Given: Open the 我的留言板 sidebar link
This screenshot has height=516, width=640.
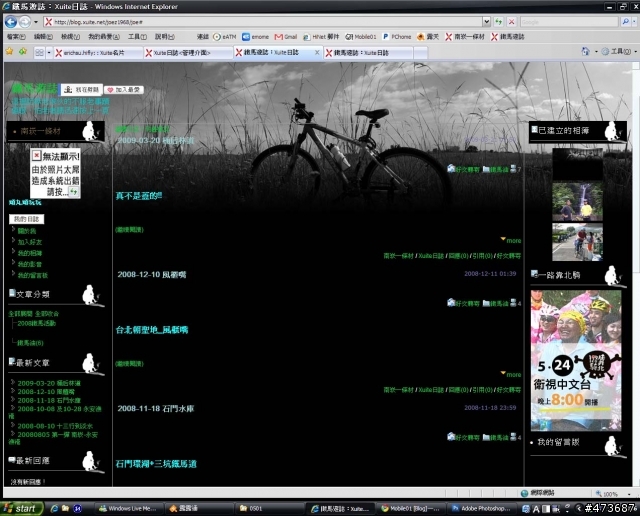Looking at the screenshot, I should pos(33,276).
